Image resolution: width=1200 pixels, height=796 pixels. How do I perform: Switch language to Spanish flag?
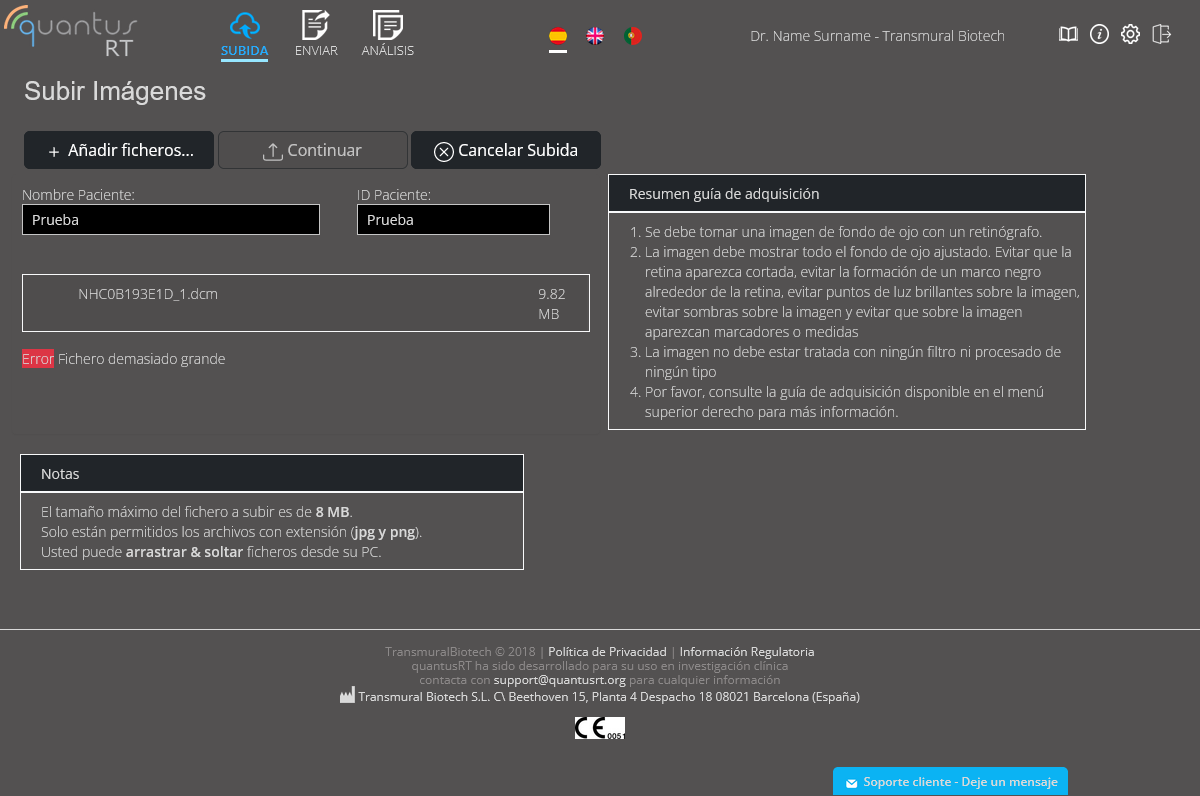click(558, 36)
